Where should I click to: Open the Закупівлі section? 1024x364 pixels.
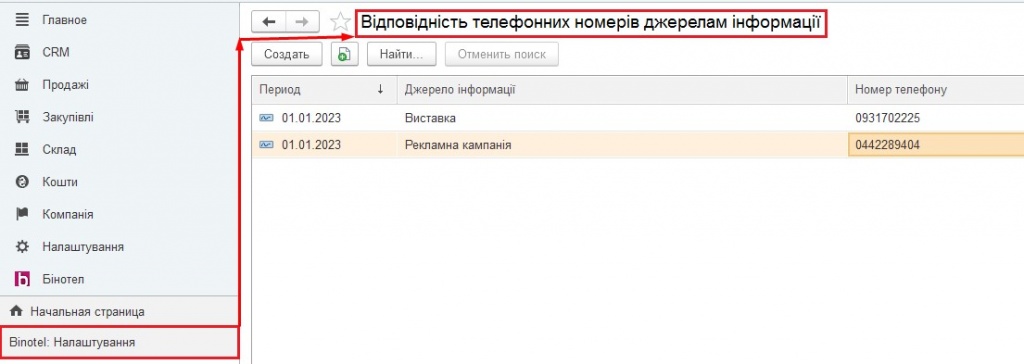[x=68, y=118]
